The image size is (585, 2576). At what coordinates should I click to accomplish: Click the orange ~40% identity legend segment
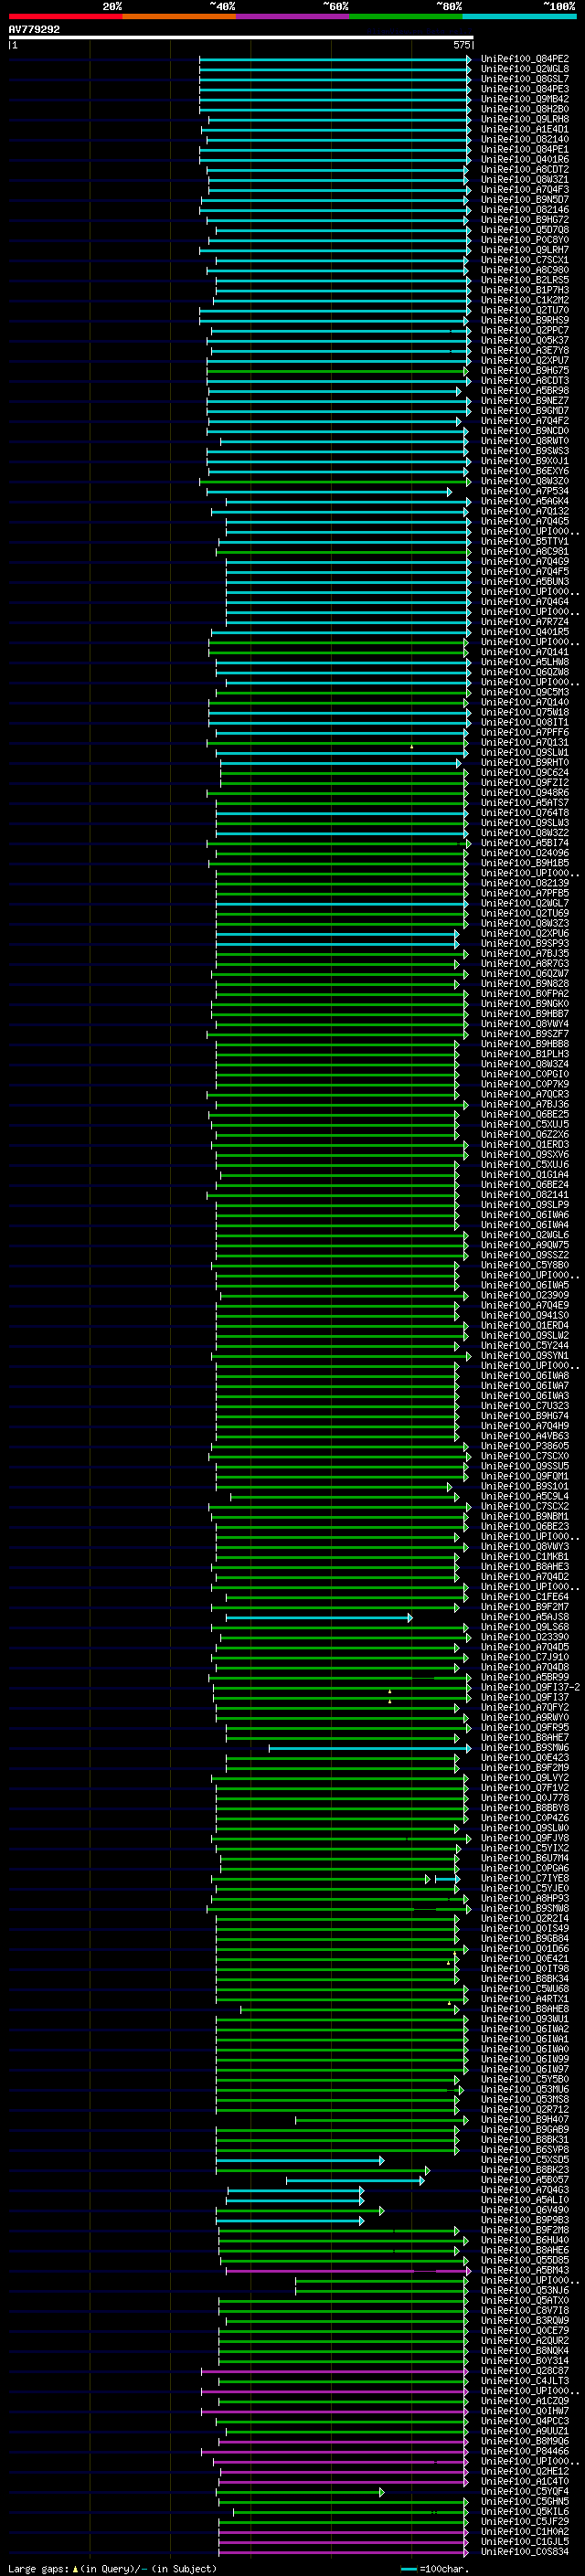179,16
